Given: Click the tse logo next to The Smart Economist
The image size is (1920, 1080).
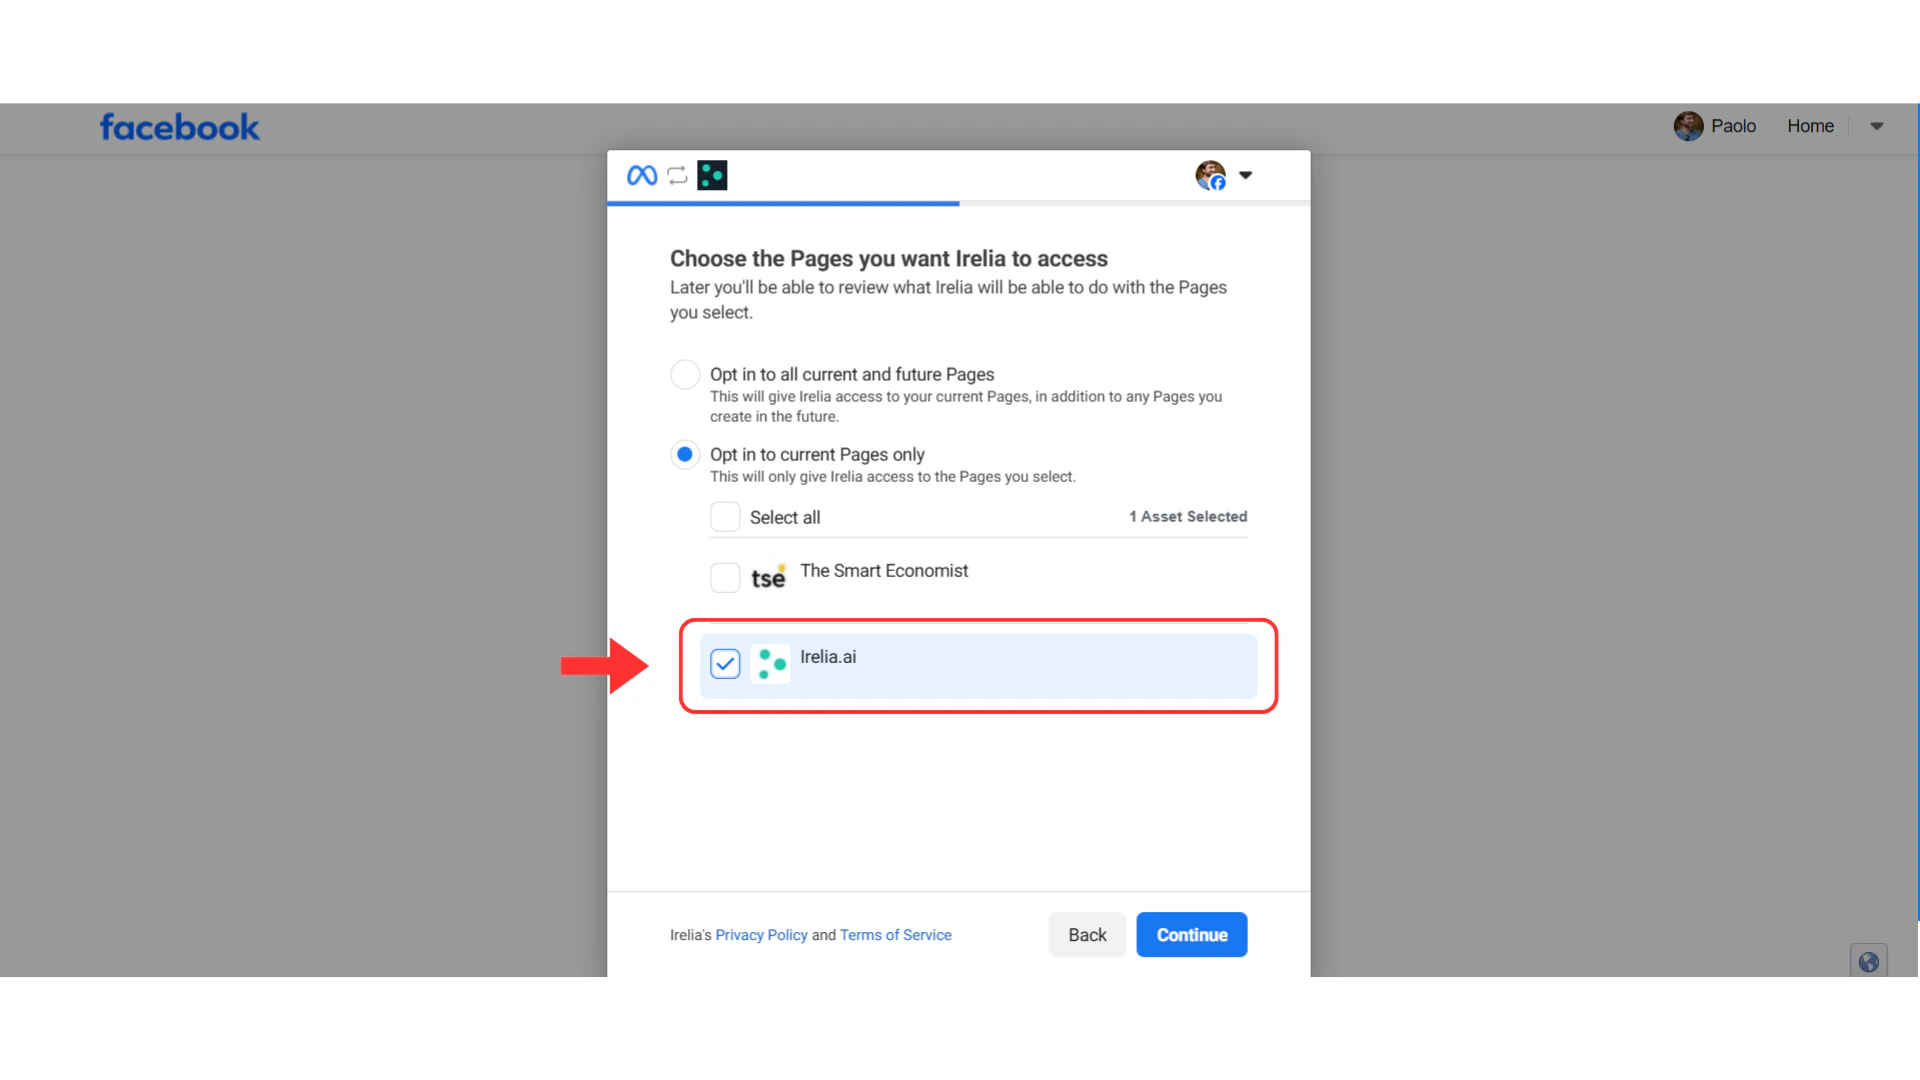Looking at the screenshot, I should point(767,577).
